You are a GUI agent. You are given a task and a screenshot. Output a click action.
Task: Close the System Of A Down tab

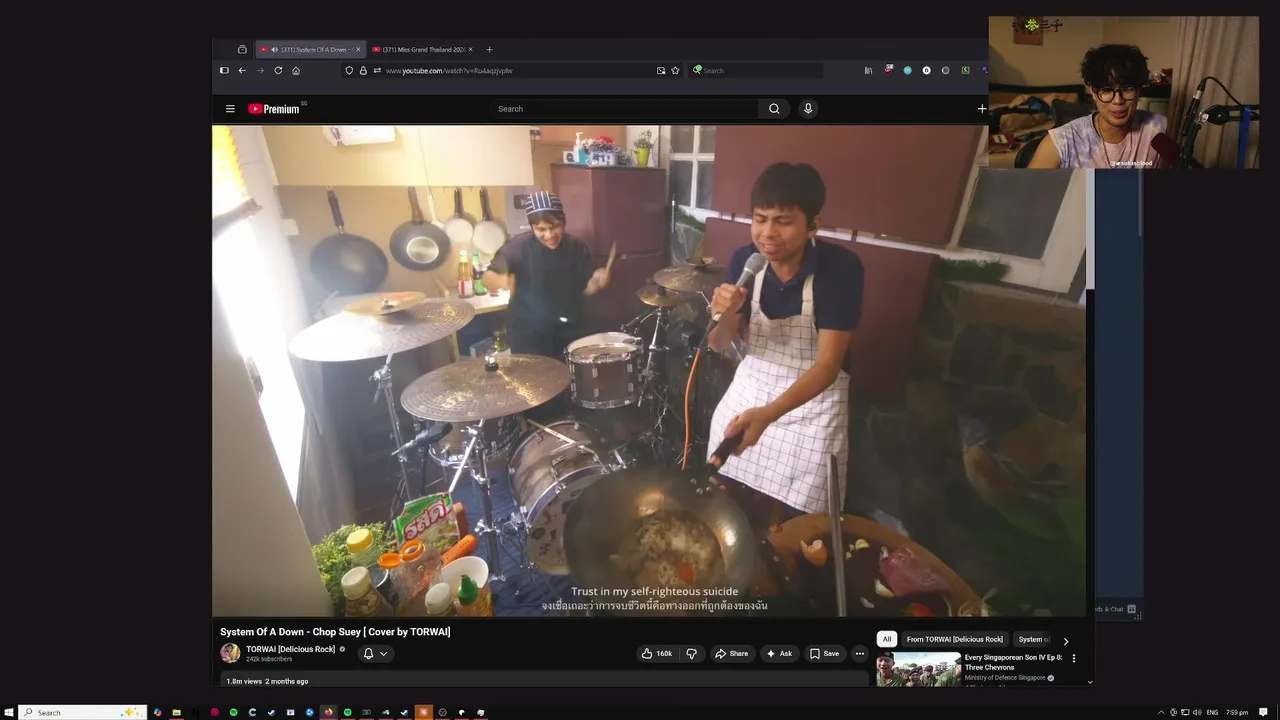coord(358,49)
